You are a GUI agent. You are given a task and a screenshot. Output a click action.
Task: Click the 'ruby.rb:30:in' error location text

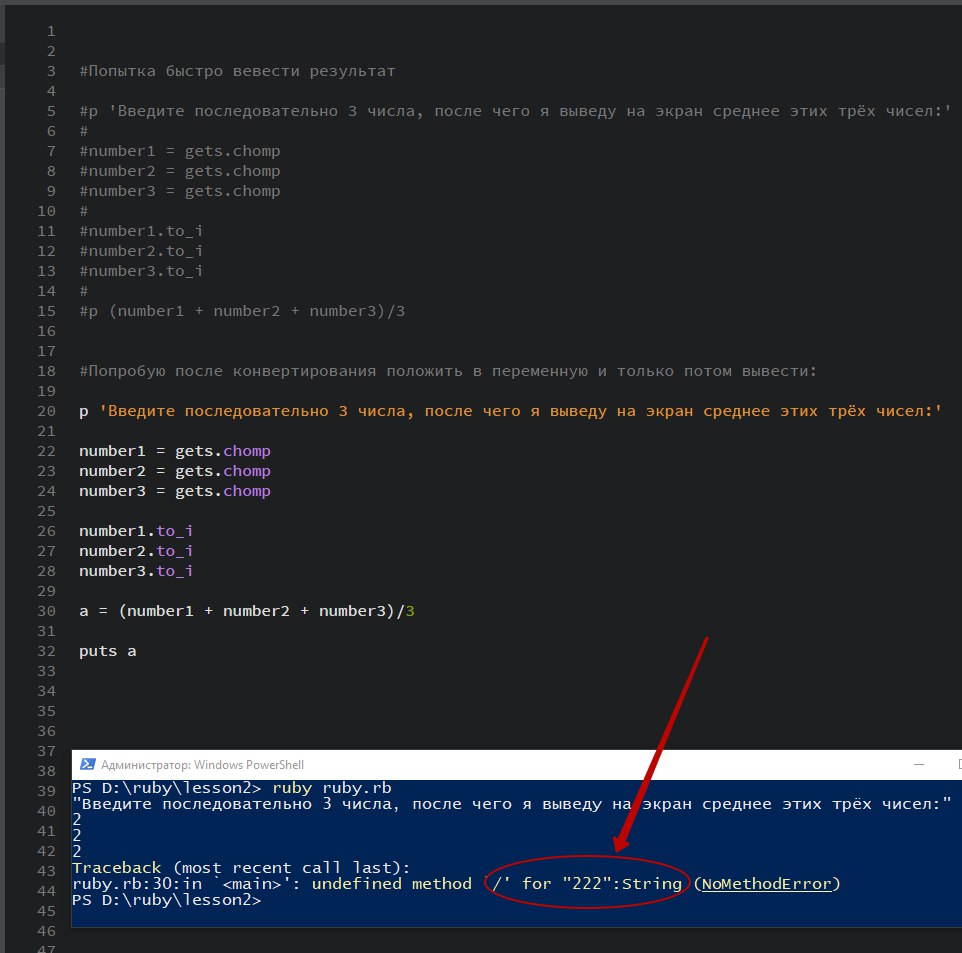pyautogui.click(x=137, y=884)
